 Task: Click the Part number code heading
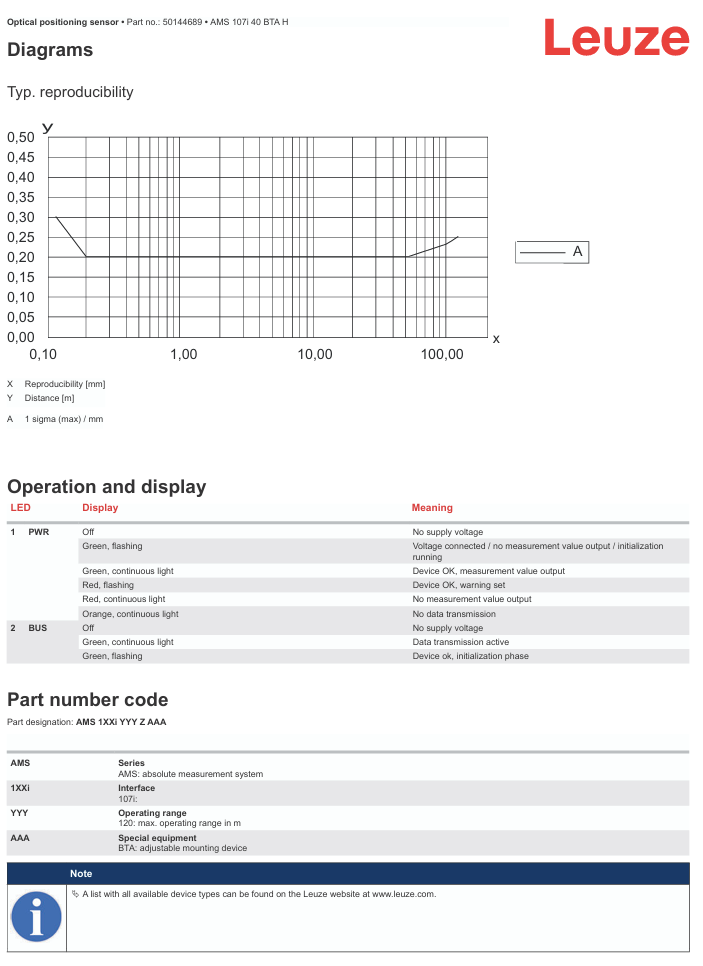[88, 700]
